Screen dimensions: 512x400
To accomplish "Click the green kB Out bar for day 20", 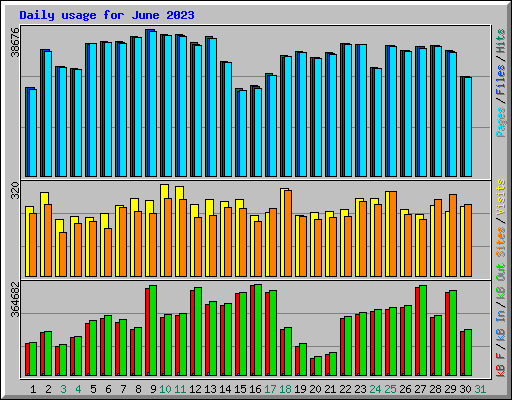I will pos(318,366).
